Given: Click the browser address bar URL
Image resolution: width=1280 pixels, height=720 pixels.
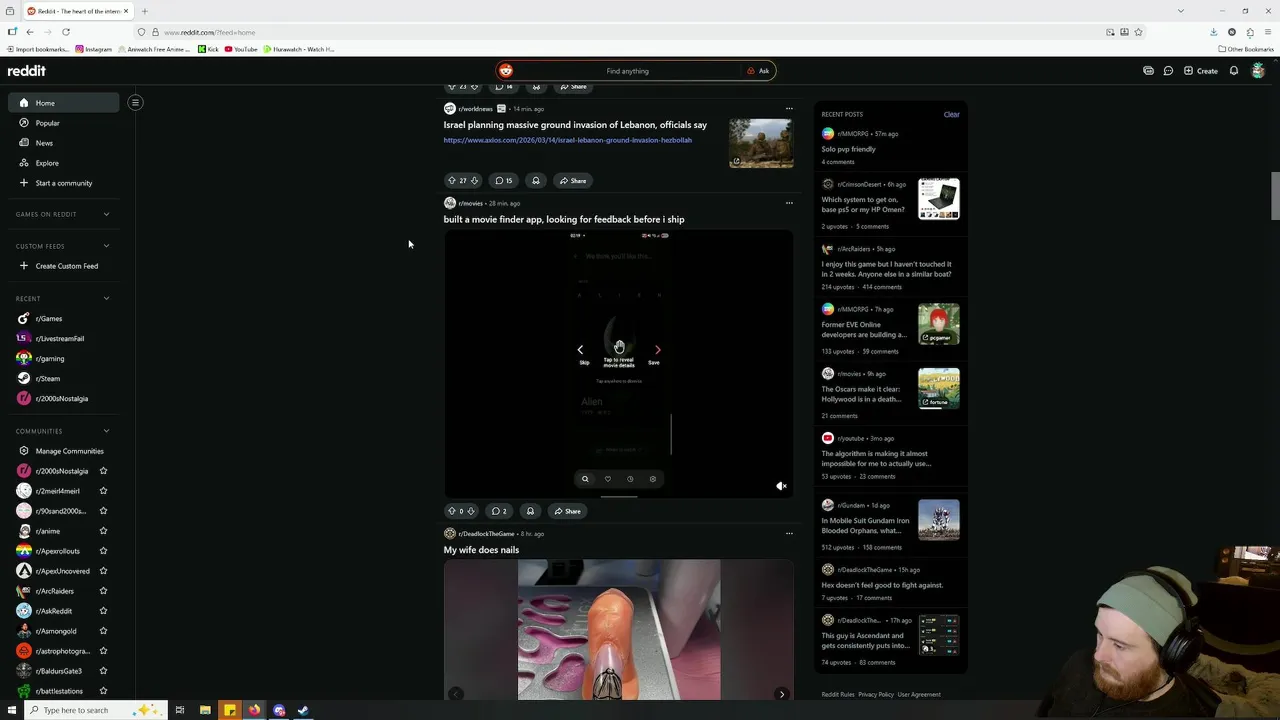Looking at the screenshot, I should [x=210, y=32].
